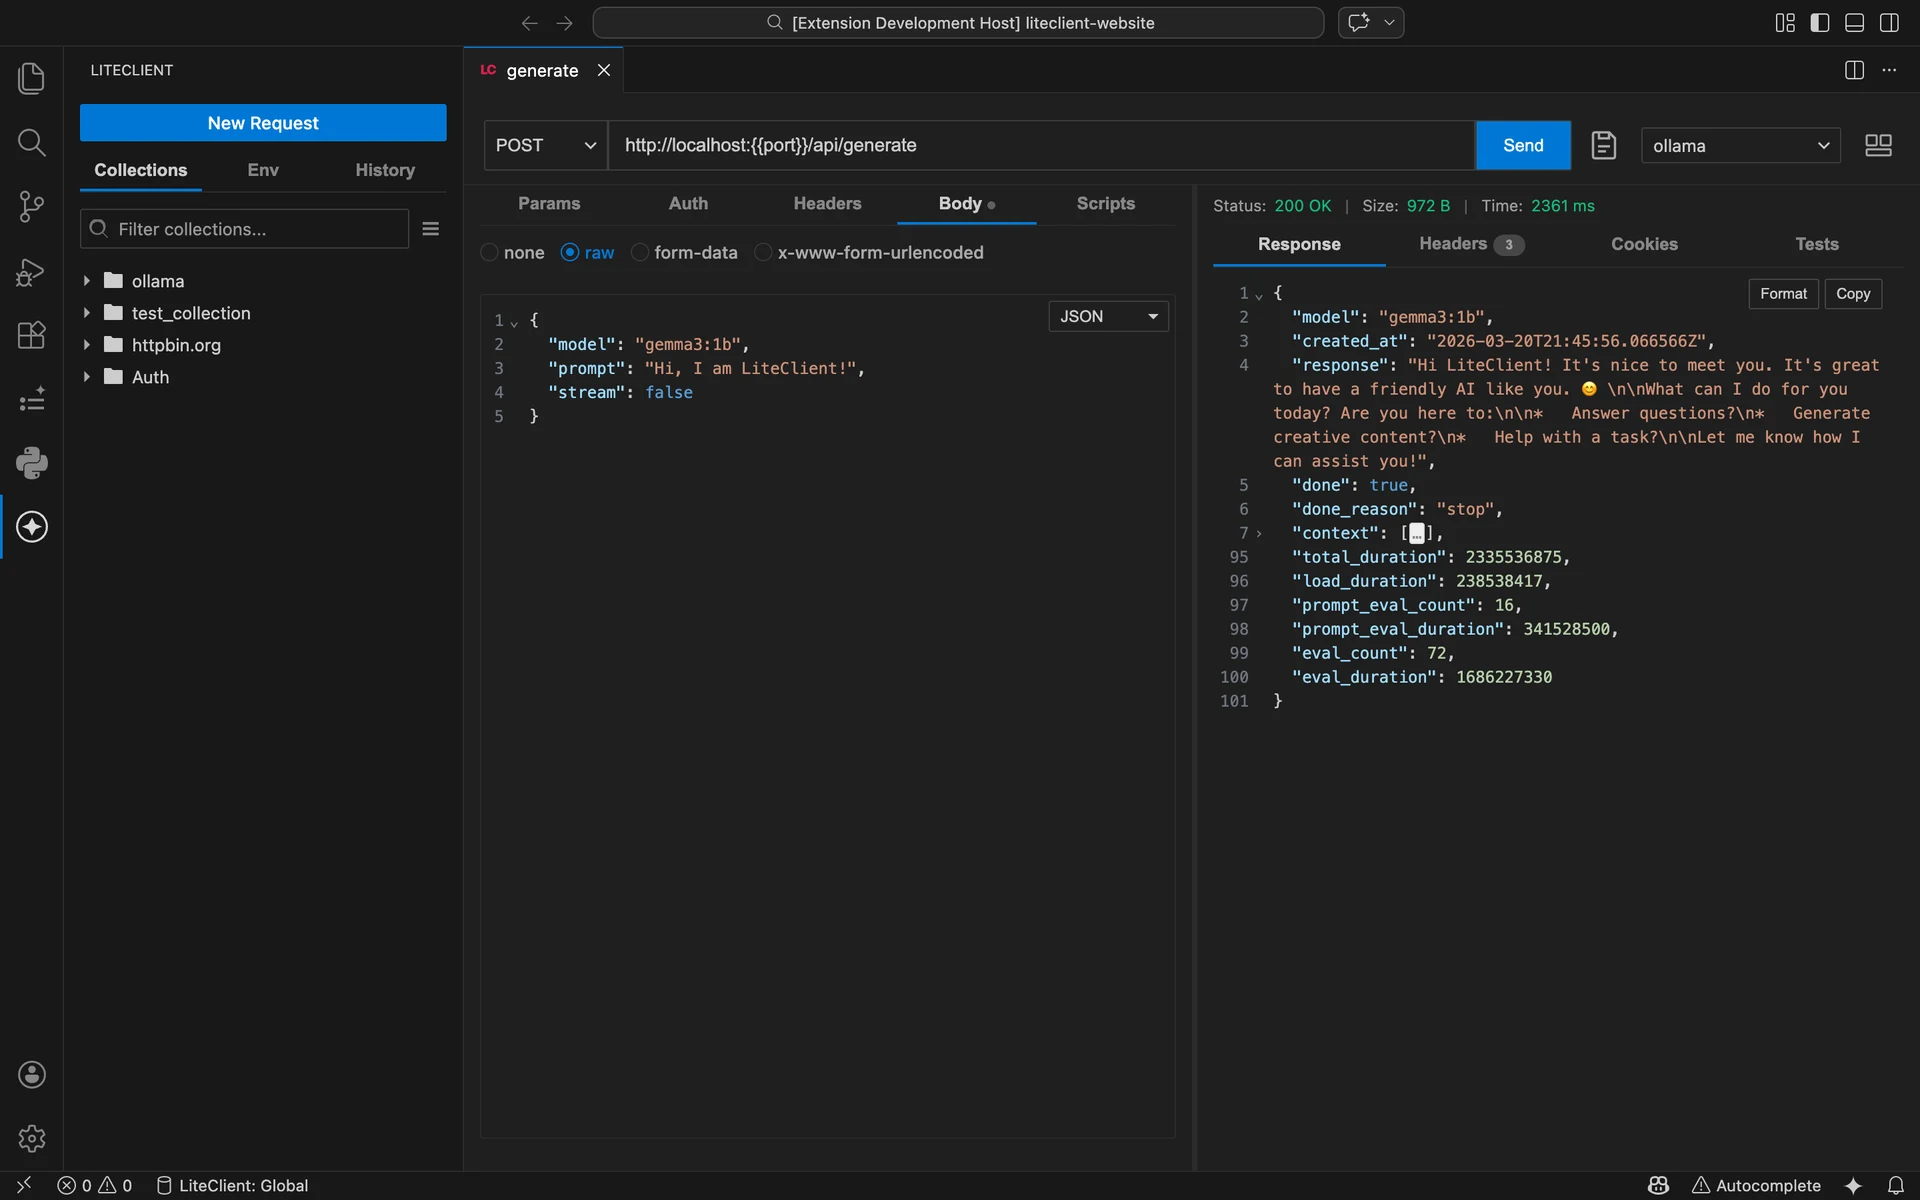Open the ollama environment dropdown
Image resolution: width=1920 pixels, height=1200 pixels.
click(x=1740, y=146)
